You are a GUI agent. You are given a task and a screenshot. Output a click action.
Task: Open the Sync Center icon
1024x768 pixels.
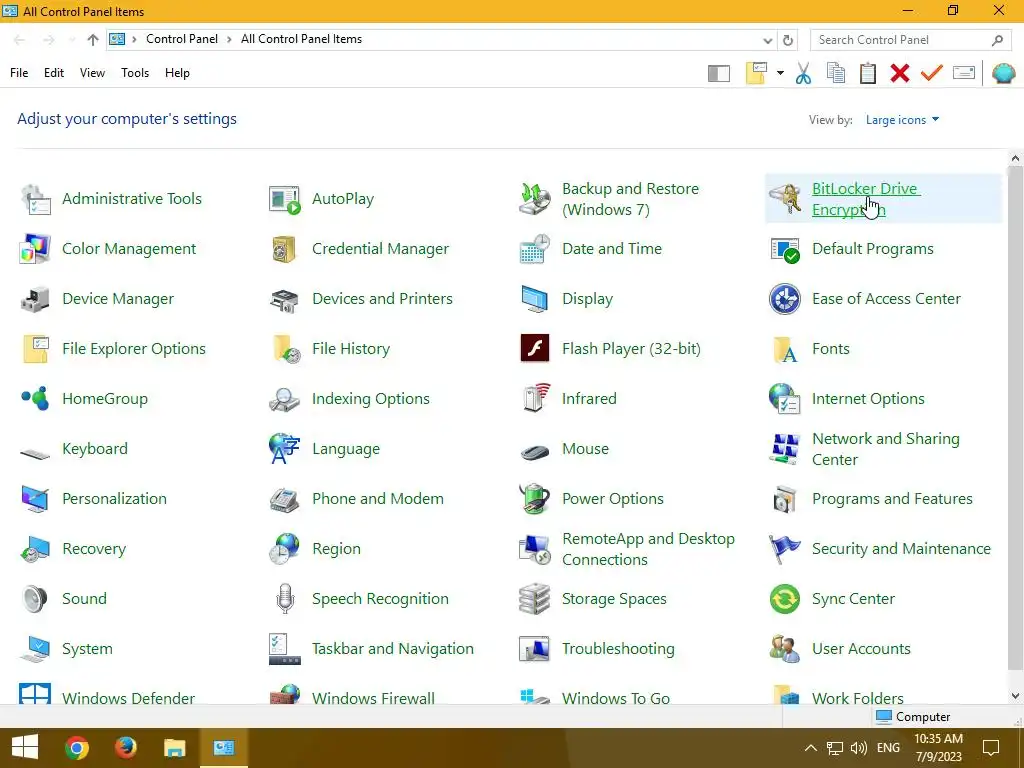tap(784, 599)
